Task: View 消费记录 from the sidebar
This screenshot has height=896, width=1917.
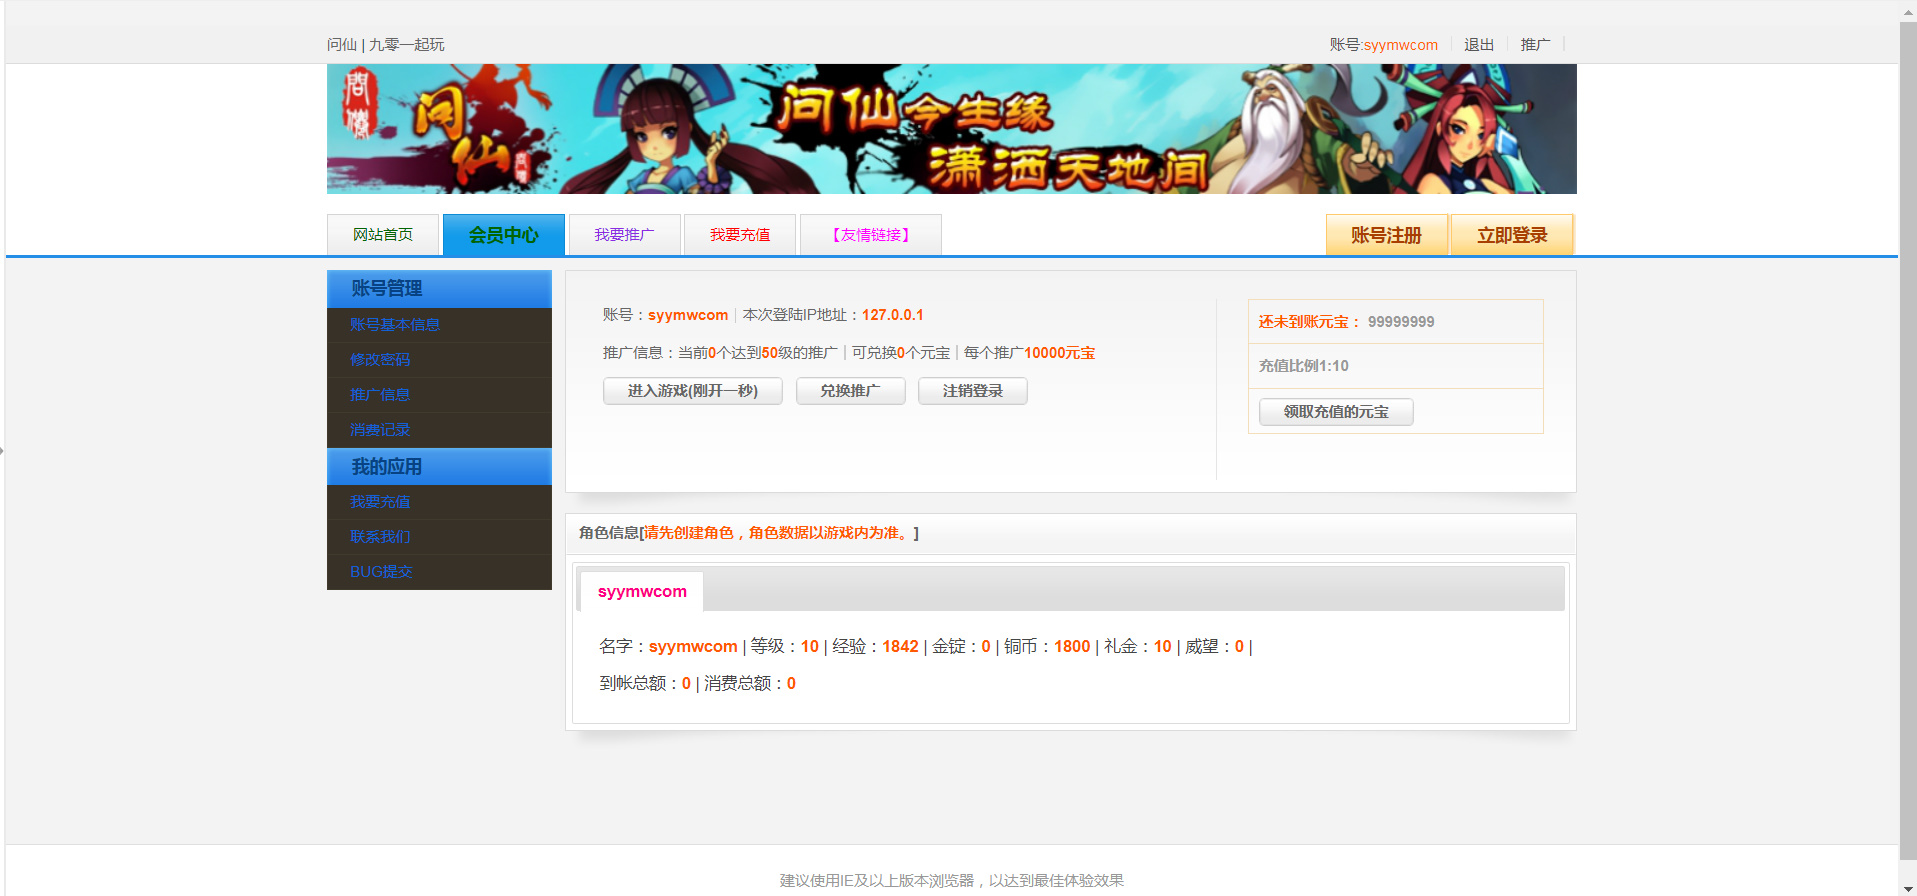Action: coord(380,430)
